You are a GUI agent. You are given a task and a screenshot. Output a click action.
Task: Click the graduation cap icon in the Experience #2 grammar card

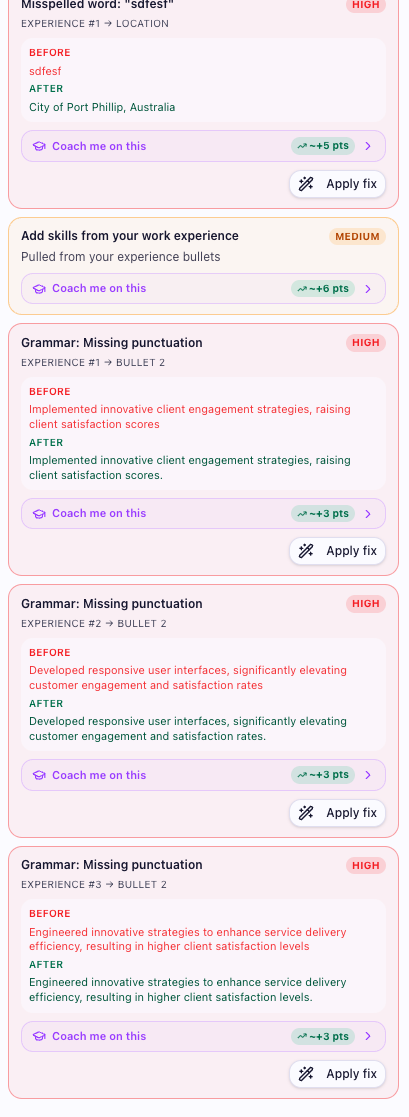coord(39,775)
